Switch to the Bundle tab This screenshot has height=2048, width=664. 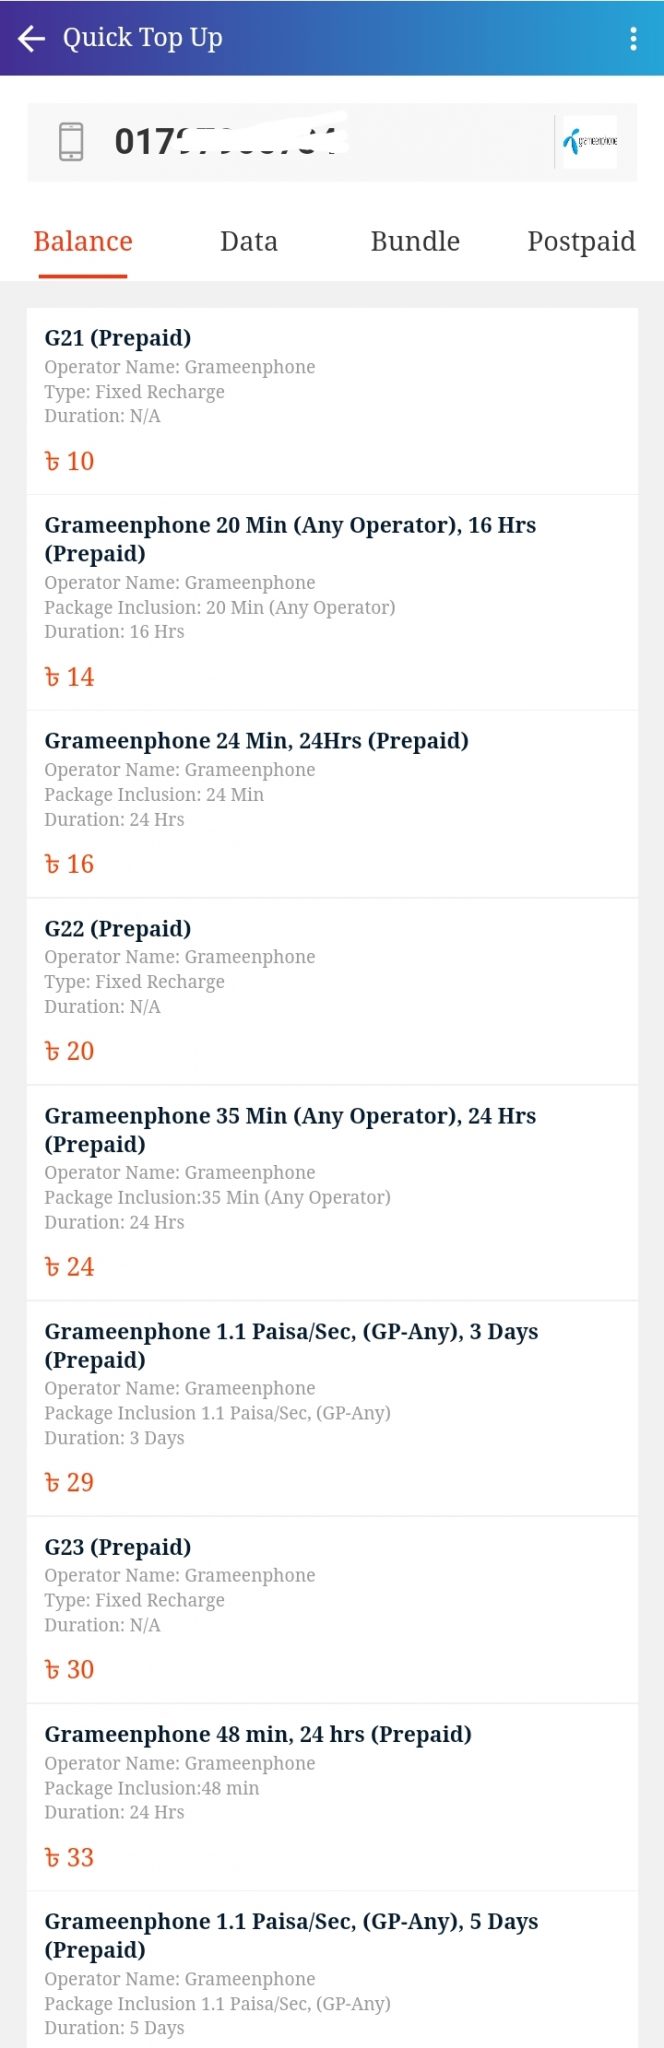[415, 241]
